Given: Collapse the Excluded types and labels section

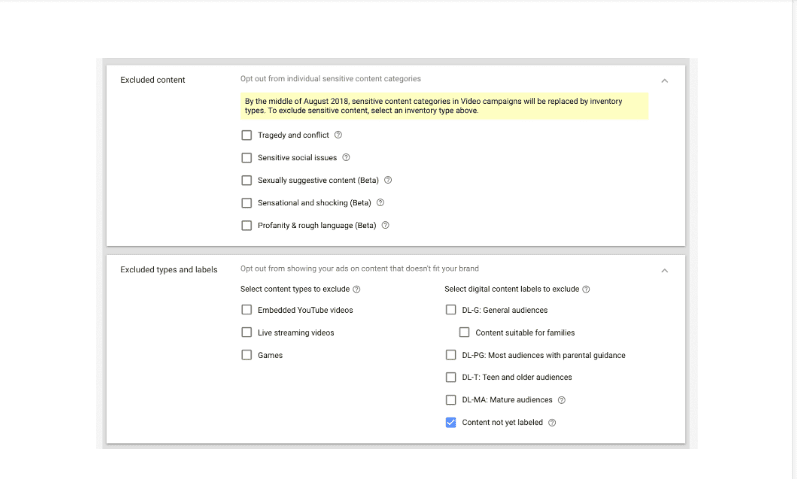Looking at the screenshot, I should 665,270.
